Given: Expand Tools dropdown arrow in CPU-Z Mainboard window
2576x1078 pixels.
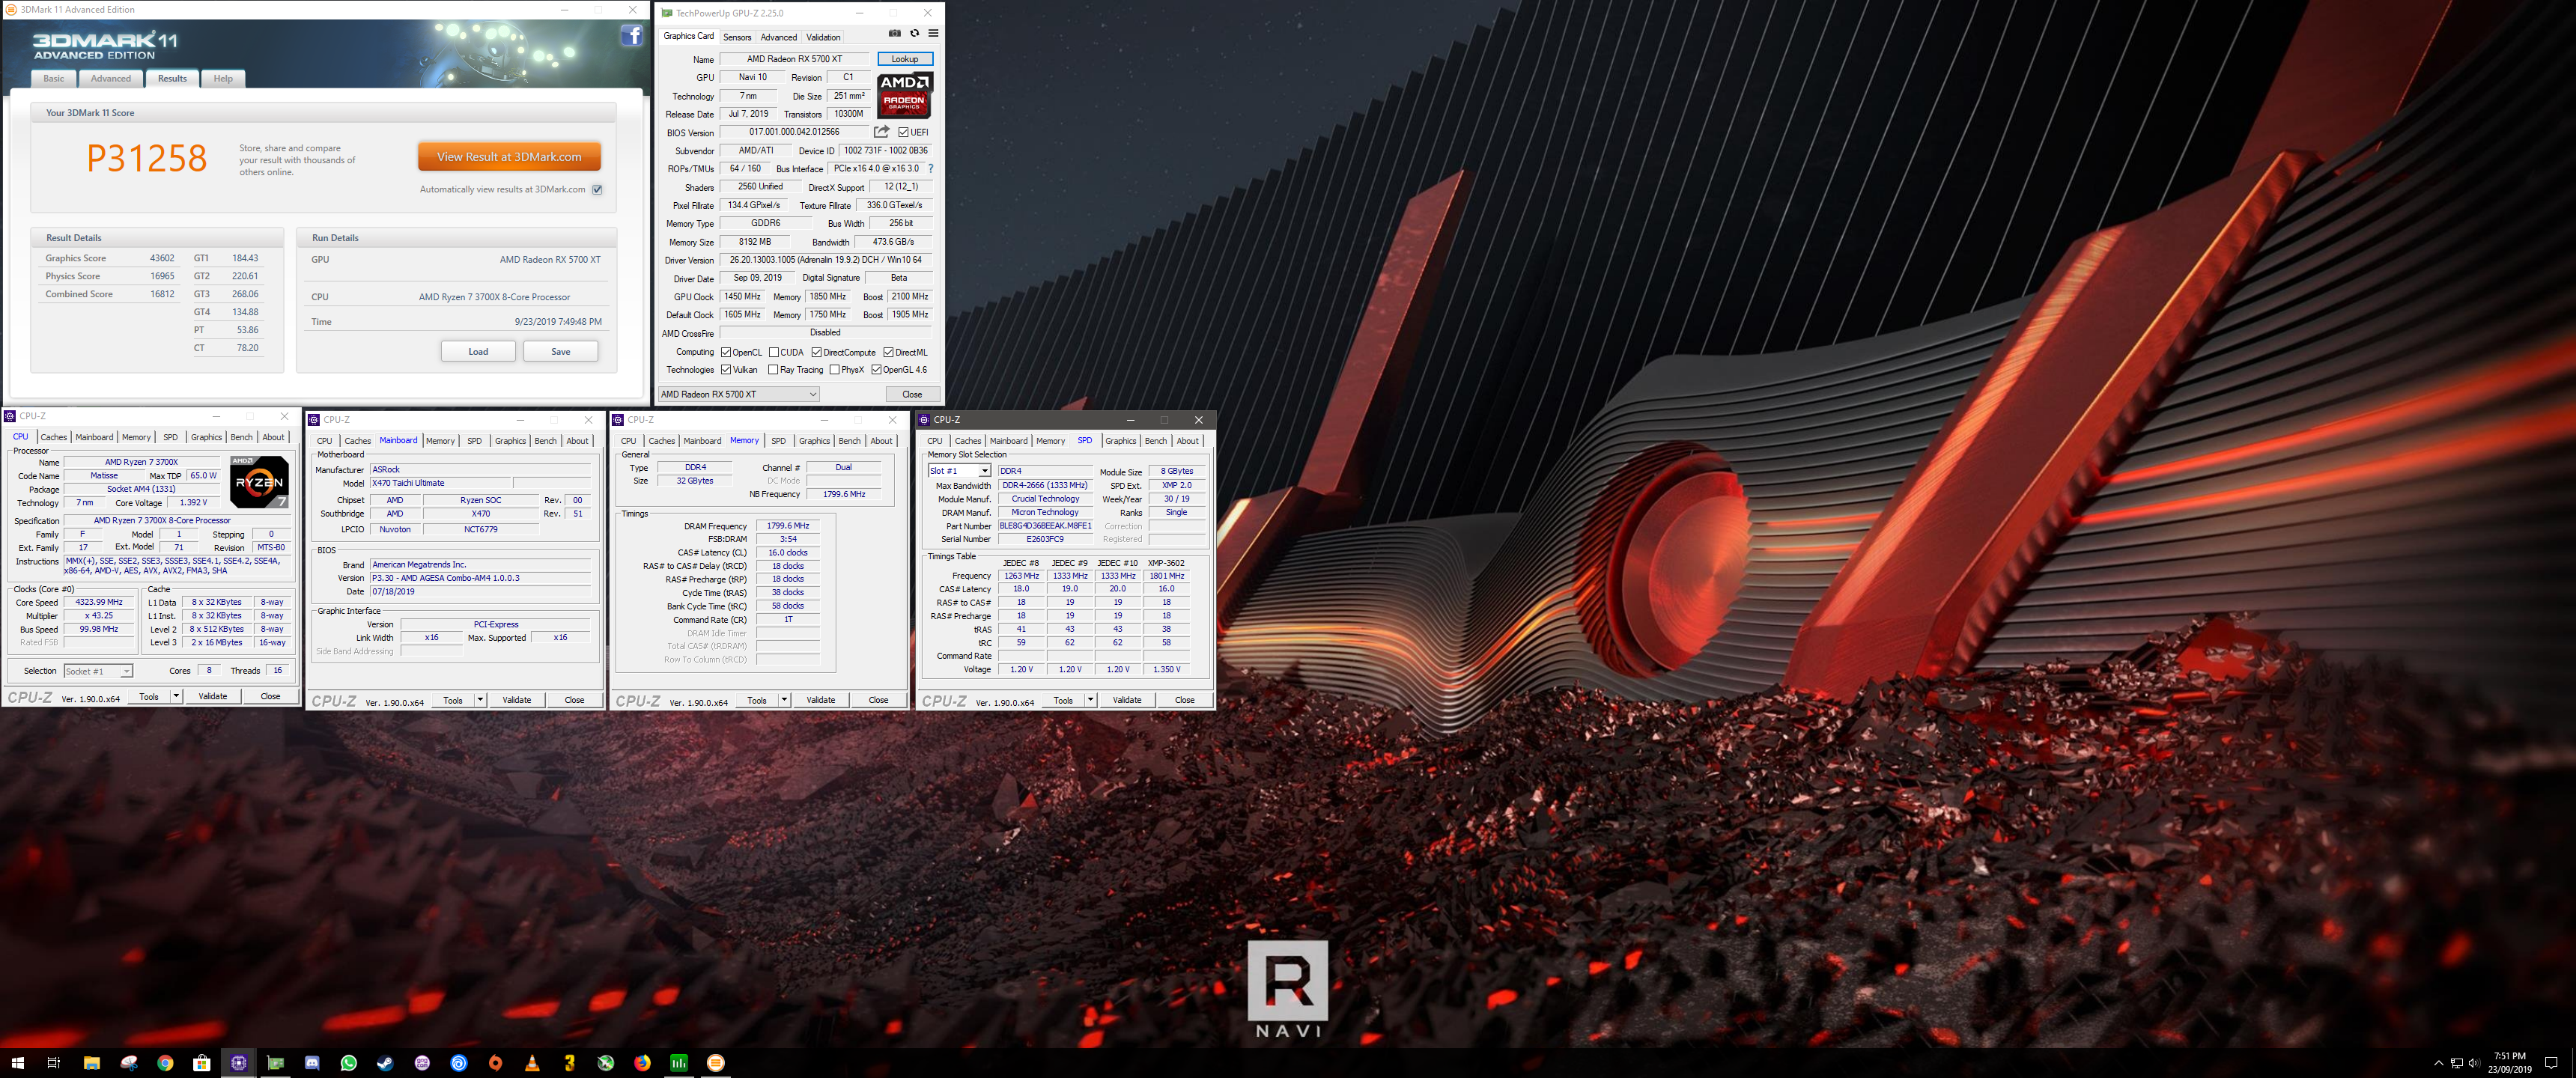Looking at the screenshot, I should tap(480, 700).
